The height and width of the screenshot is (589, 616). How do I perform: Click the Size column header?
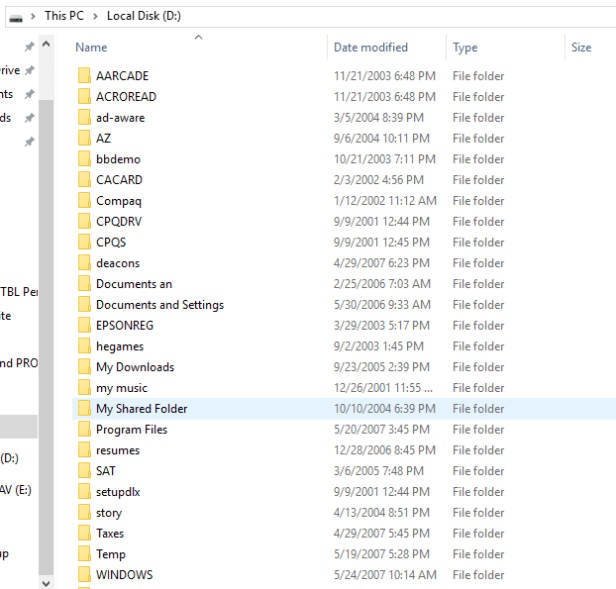pyautogui.click(x=581, y=47)
